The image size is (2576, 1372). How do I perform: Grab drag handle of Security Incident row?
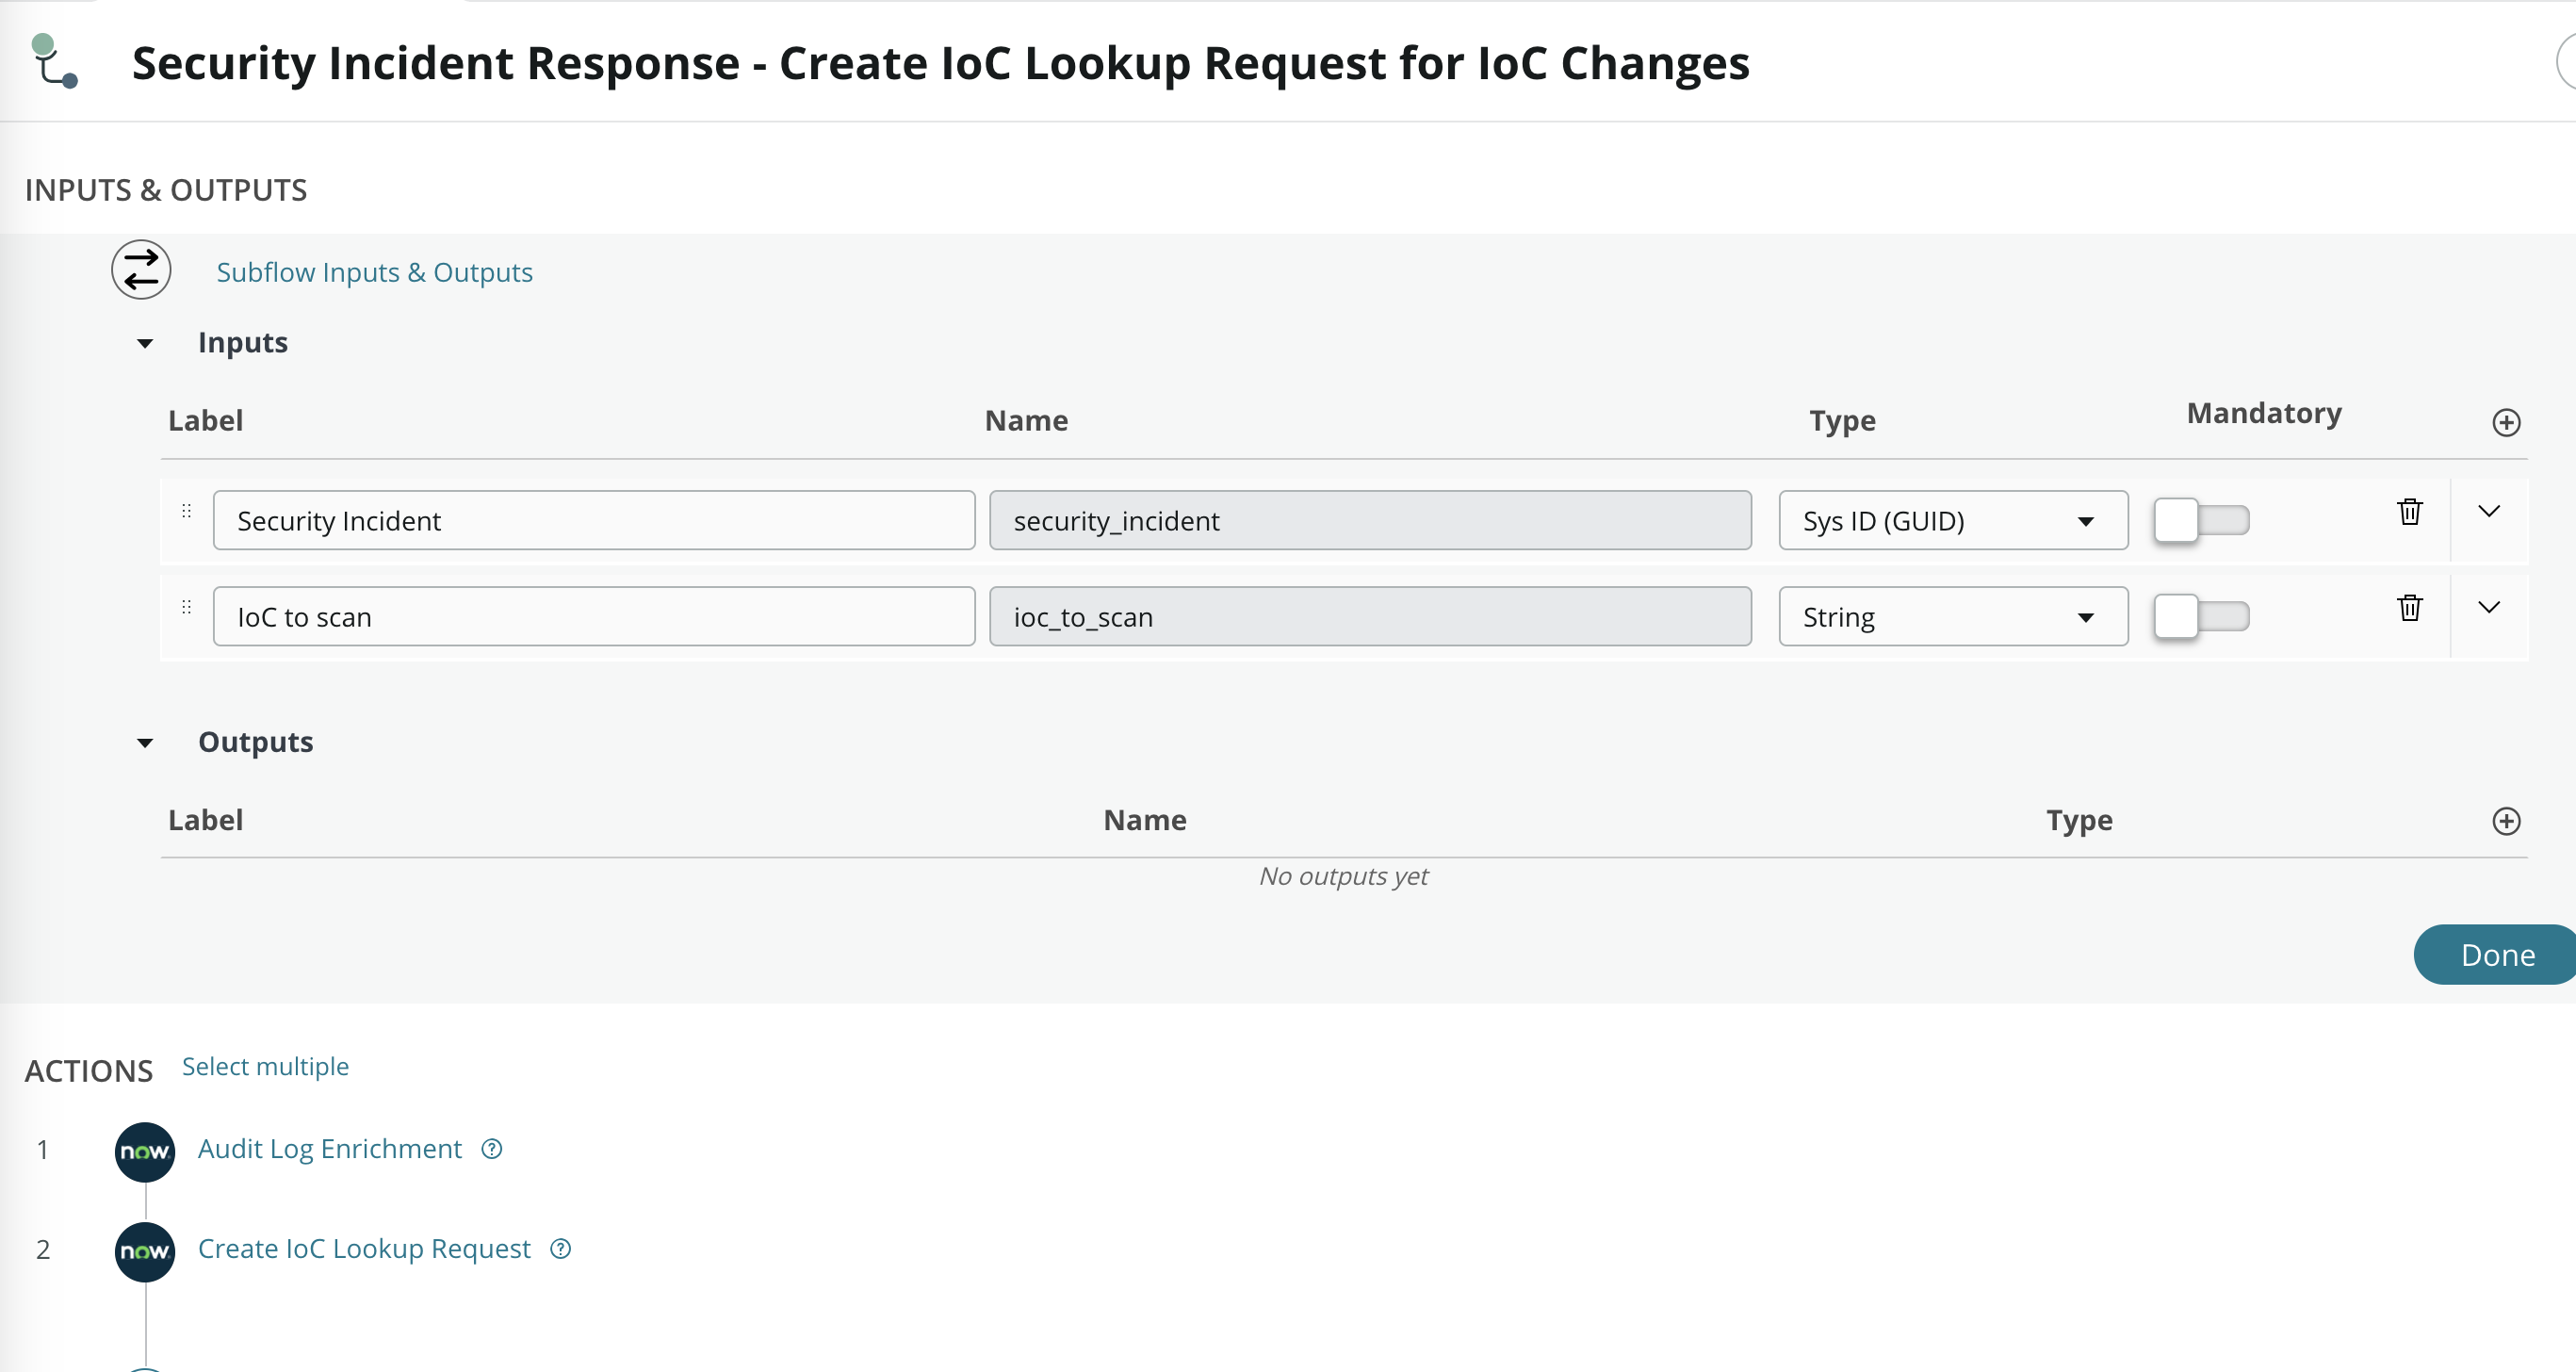click(x=186, y=511)
